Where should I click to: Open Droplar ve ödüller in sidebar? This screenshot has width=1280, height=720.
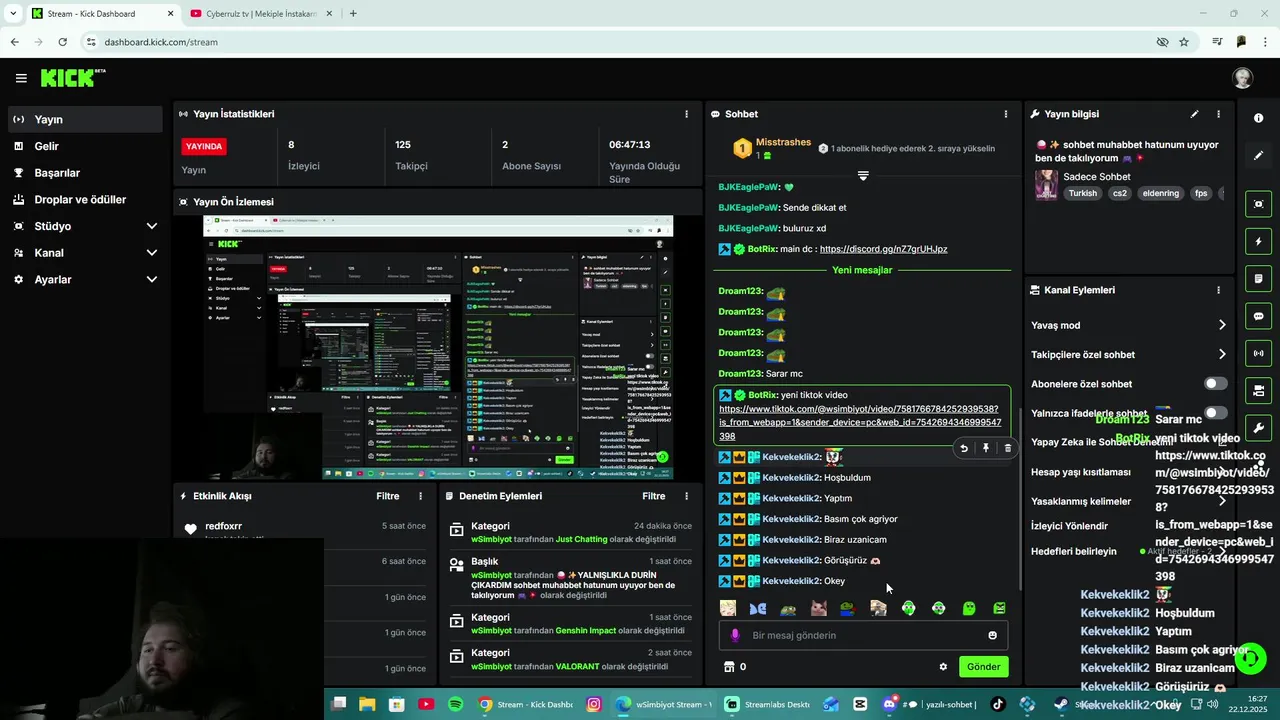81,200
